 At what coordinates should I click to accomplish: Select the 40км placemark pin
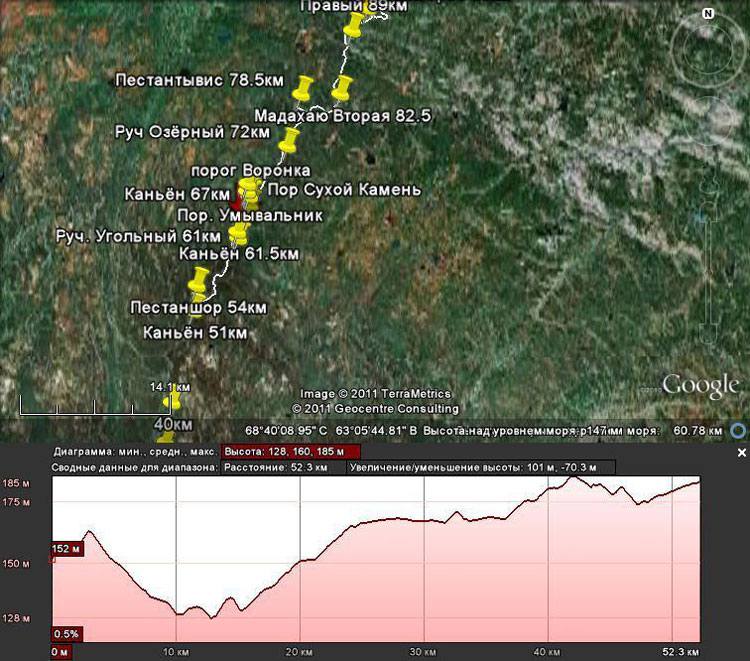click(166, 436)
